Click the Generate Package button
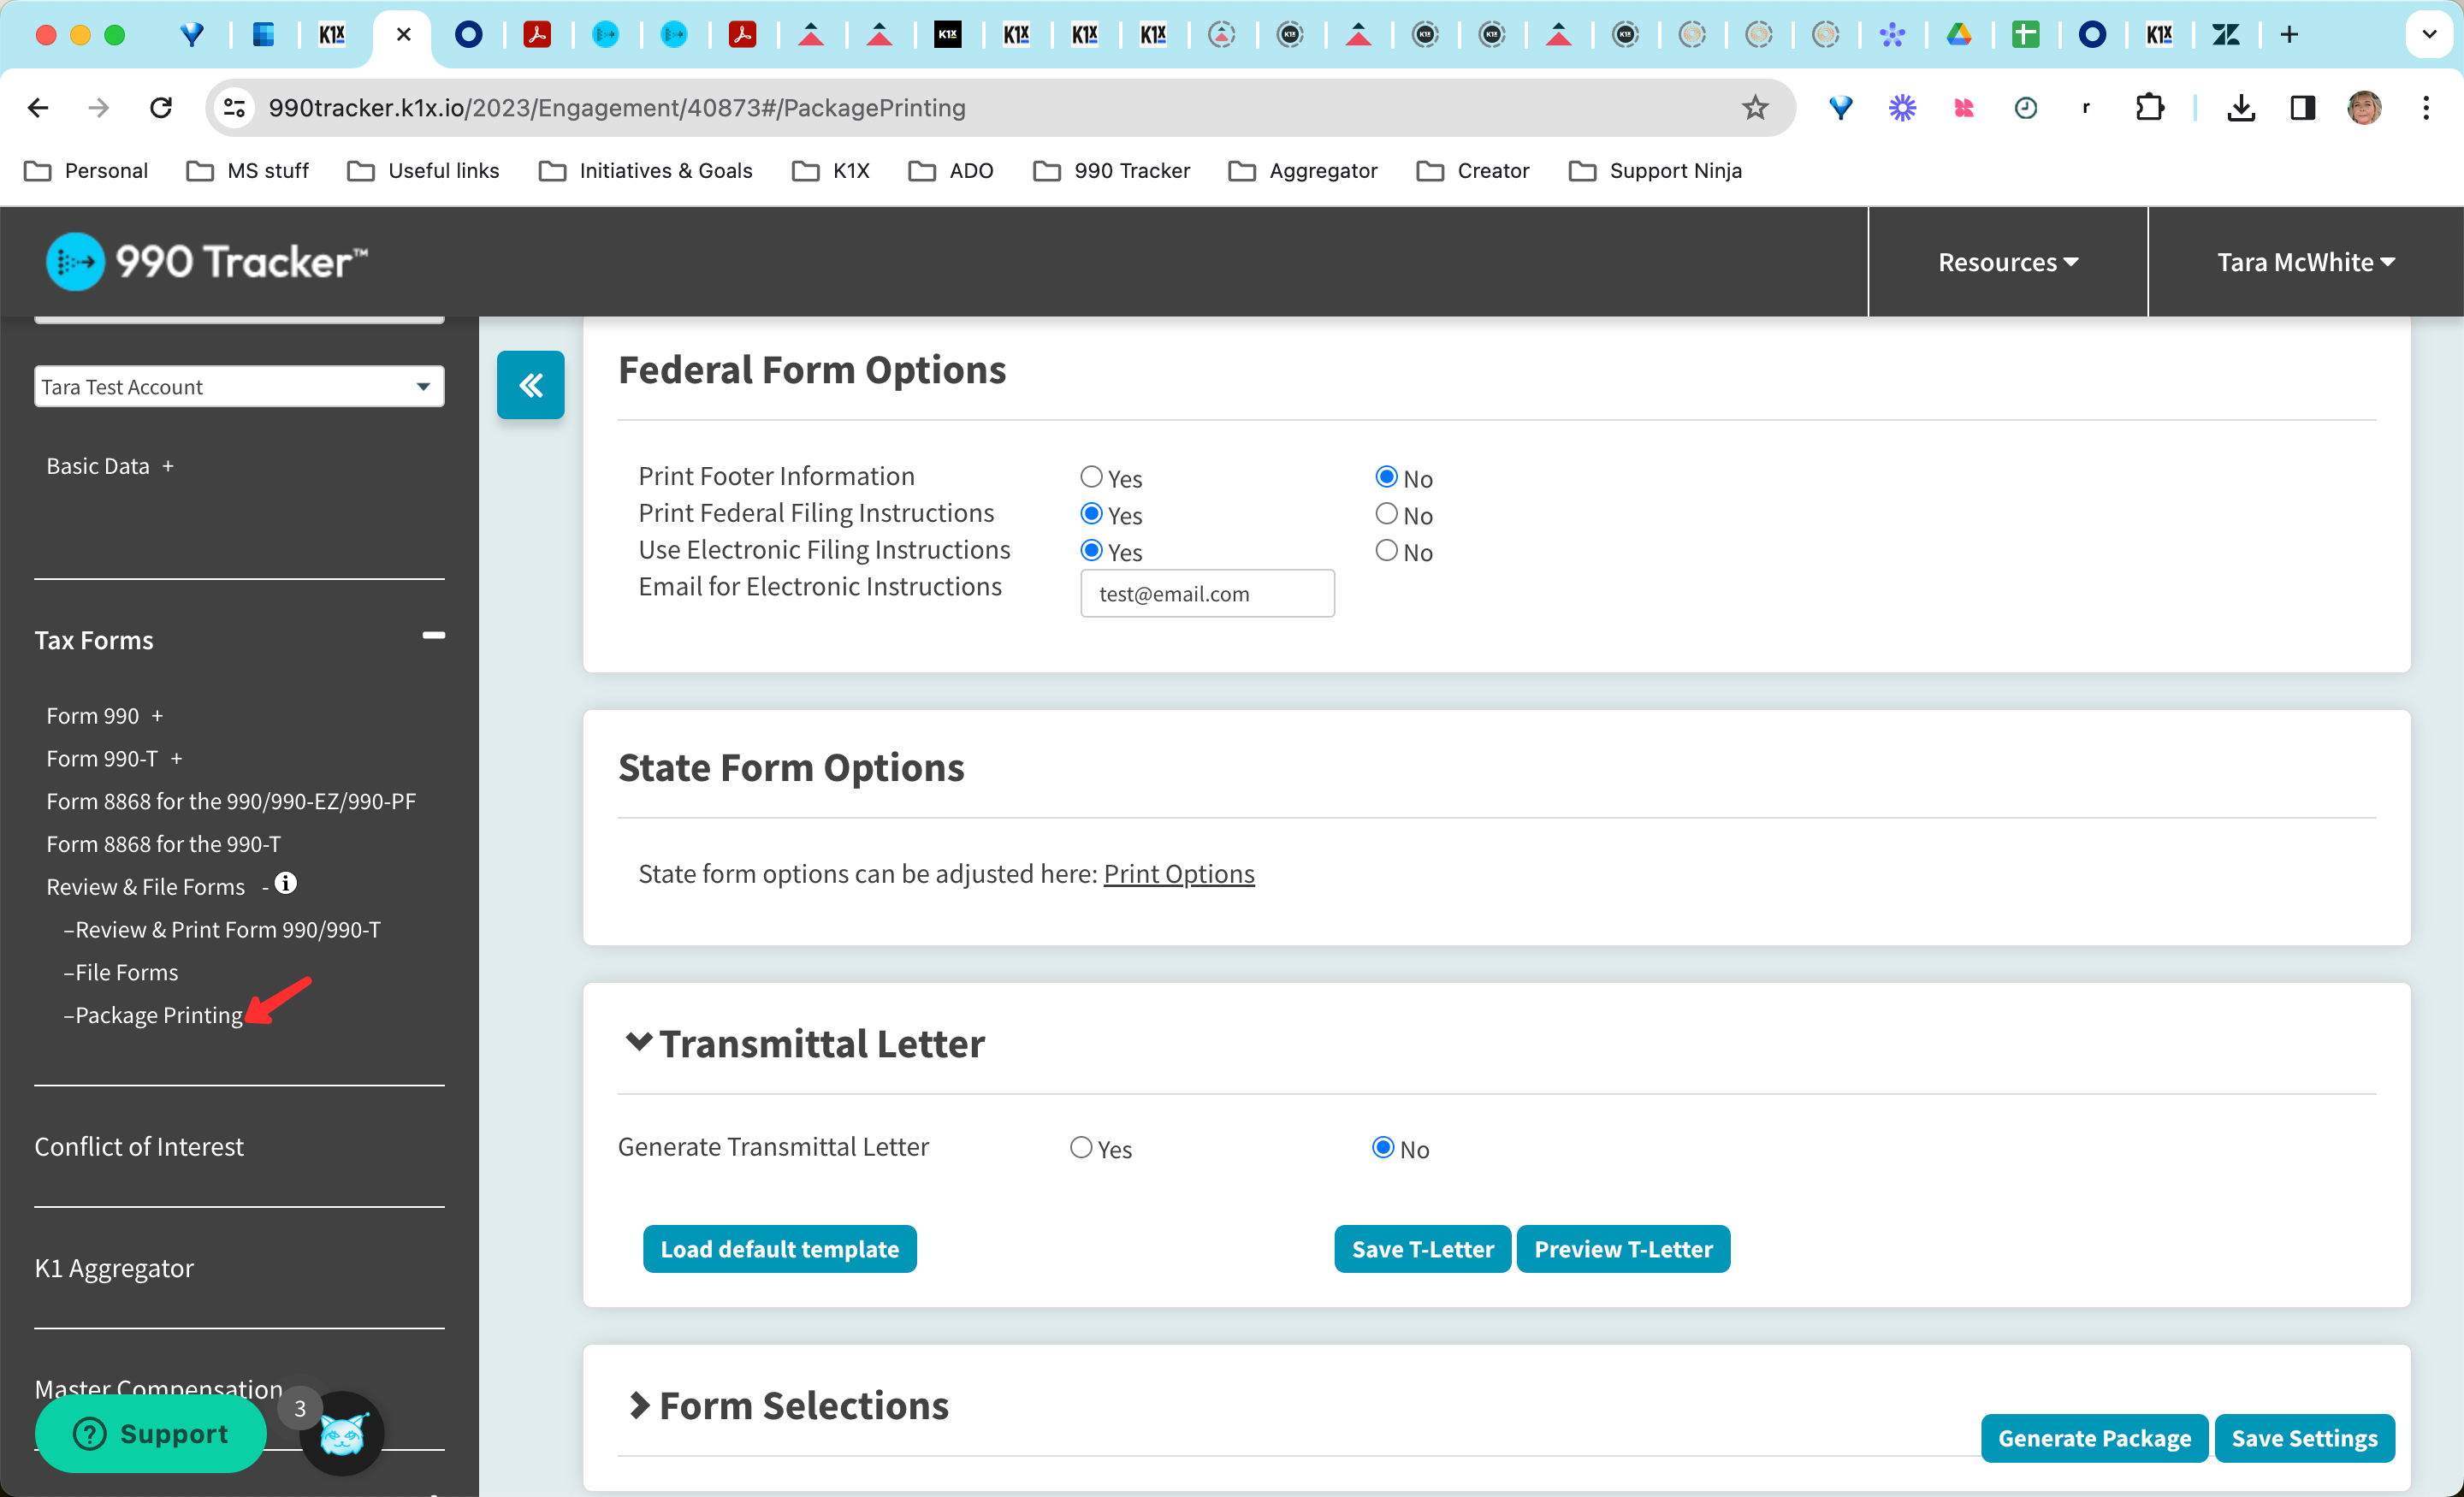Image resolution: width=2464 pixels, height=1497 pixels. click(2094, 1437)
